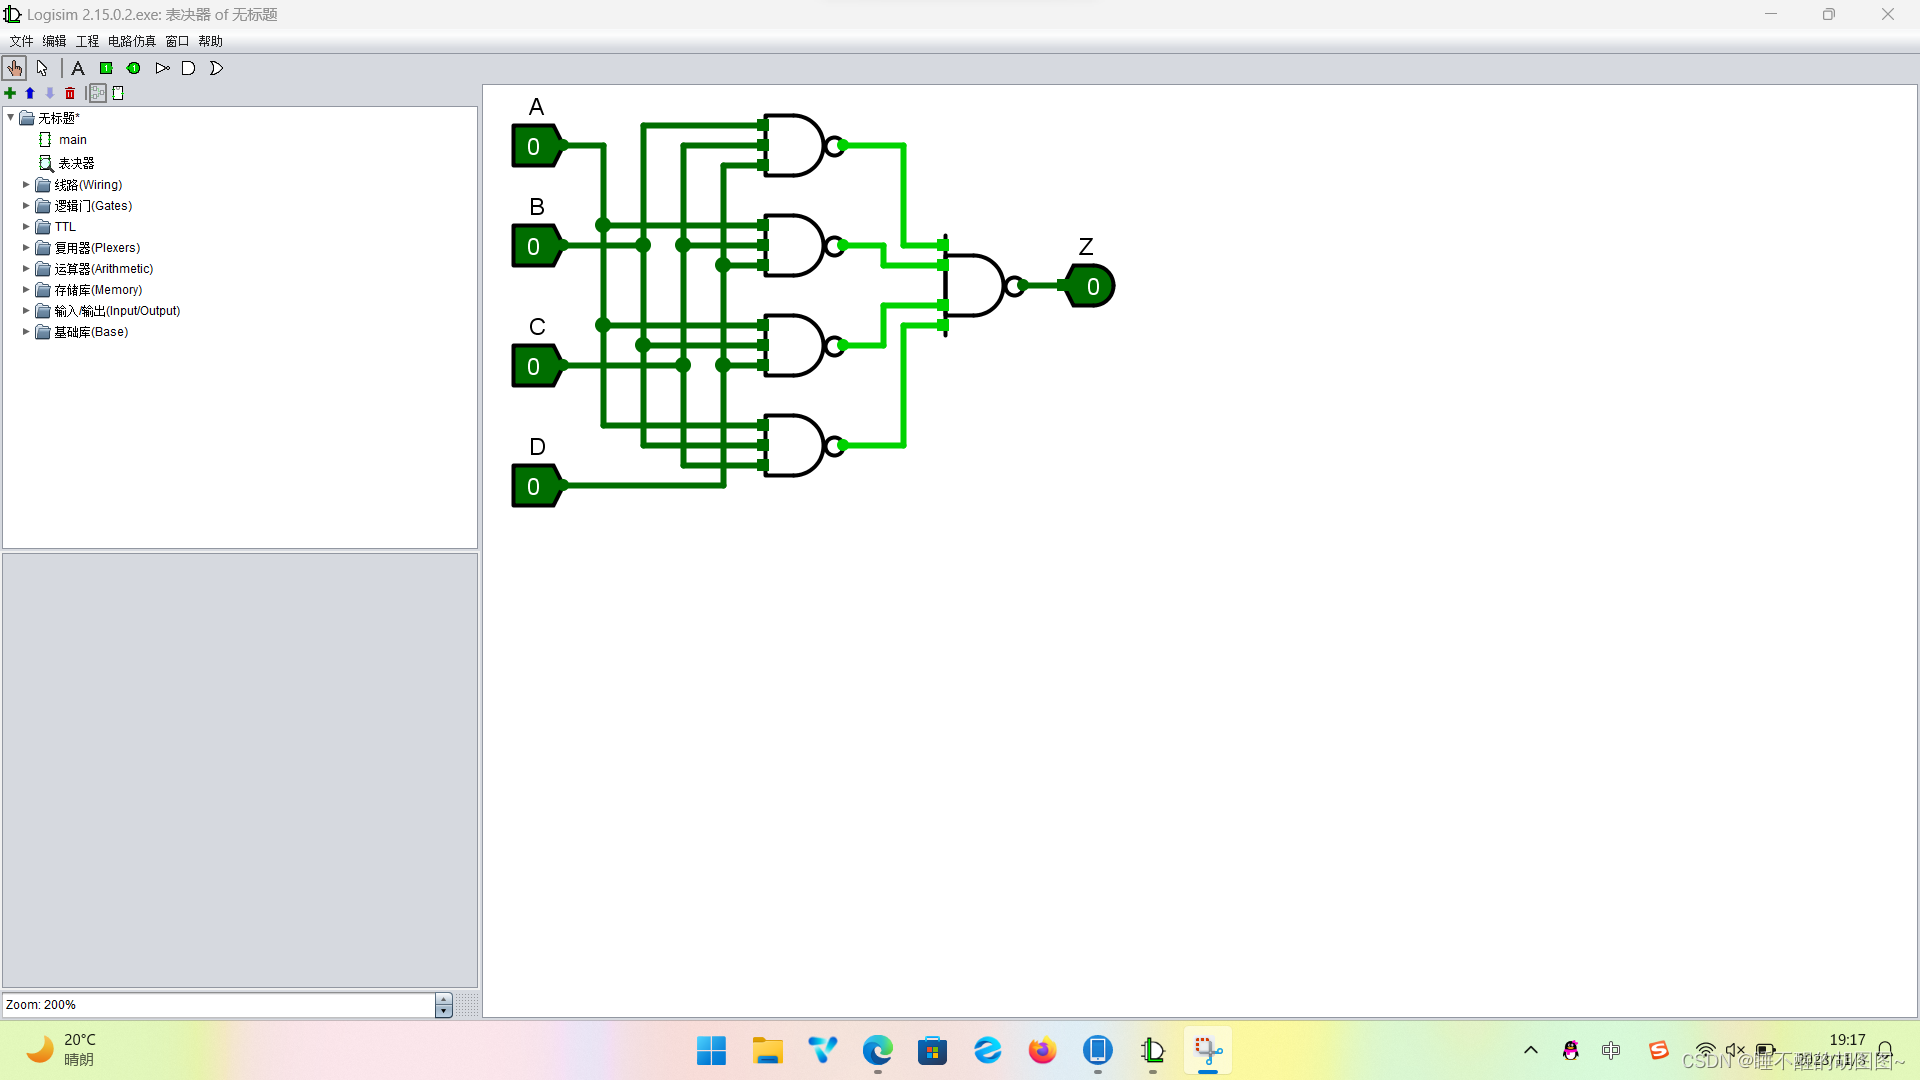Image resolution: width=1920 pixels, height=1080 pixels.
Task: Select the Poke (hand) tool
Action: (14, 68)
